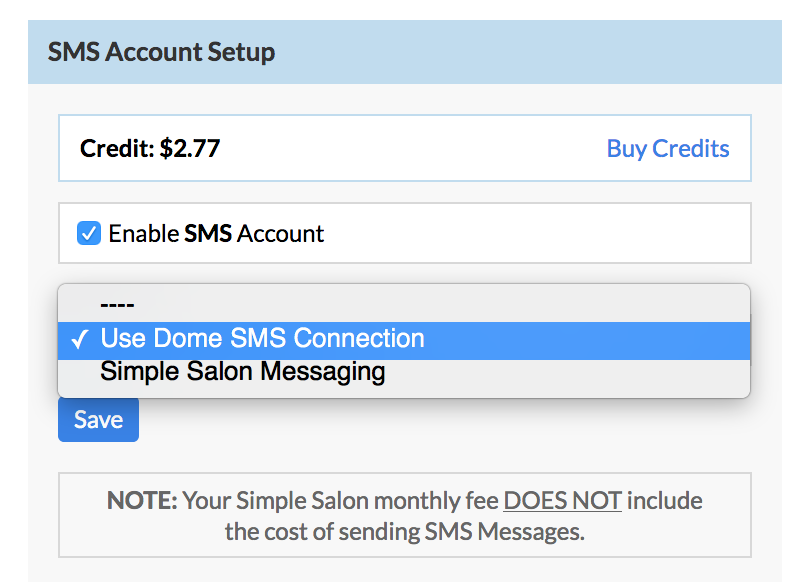Click the highlighted blue dropdown row
The image size is (800, 582).
(x=404, y=340)
